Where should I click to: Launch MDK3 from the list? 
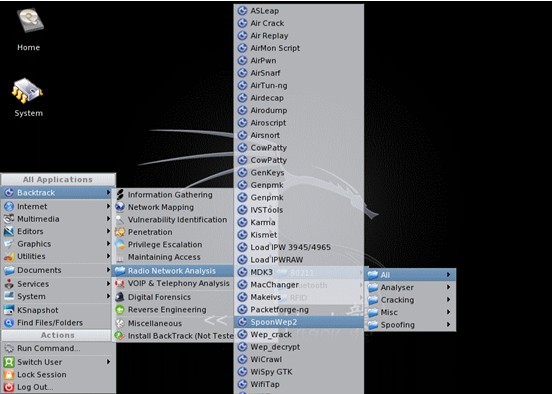299,272
